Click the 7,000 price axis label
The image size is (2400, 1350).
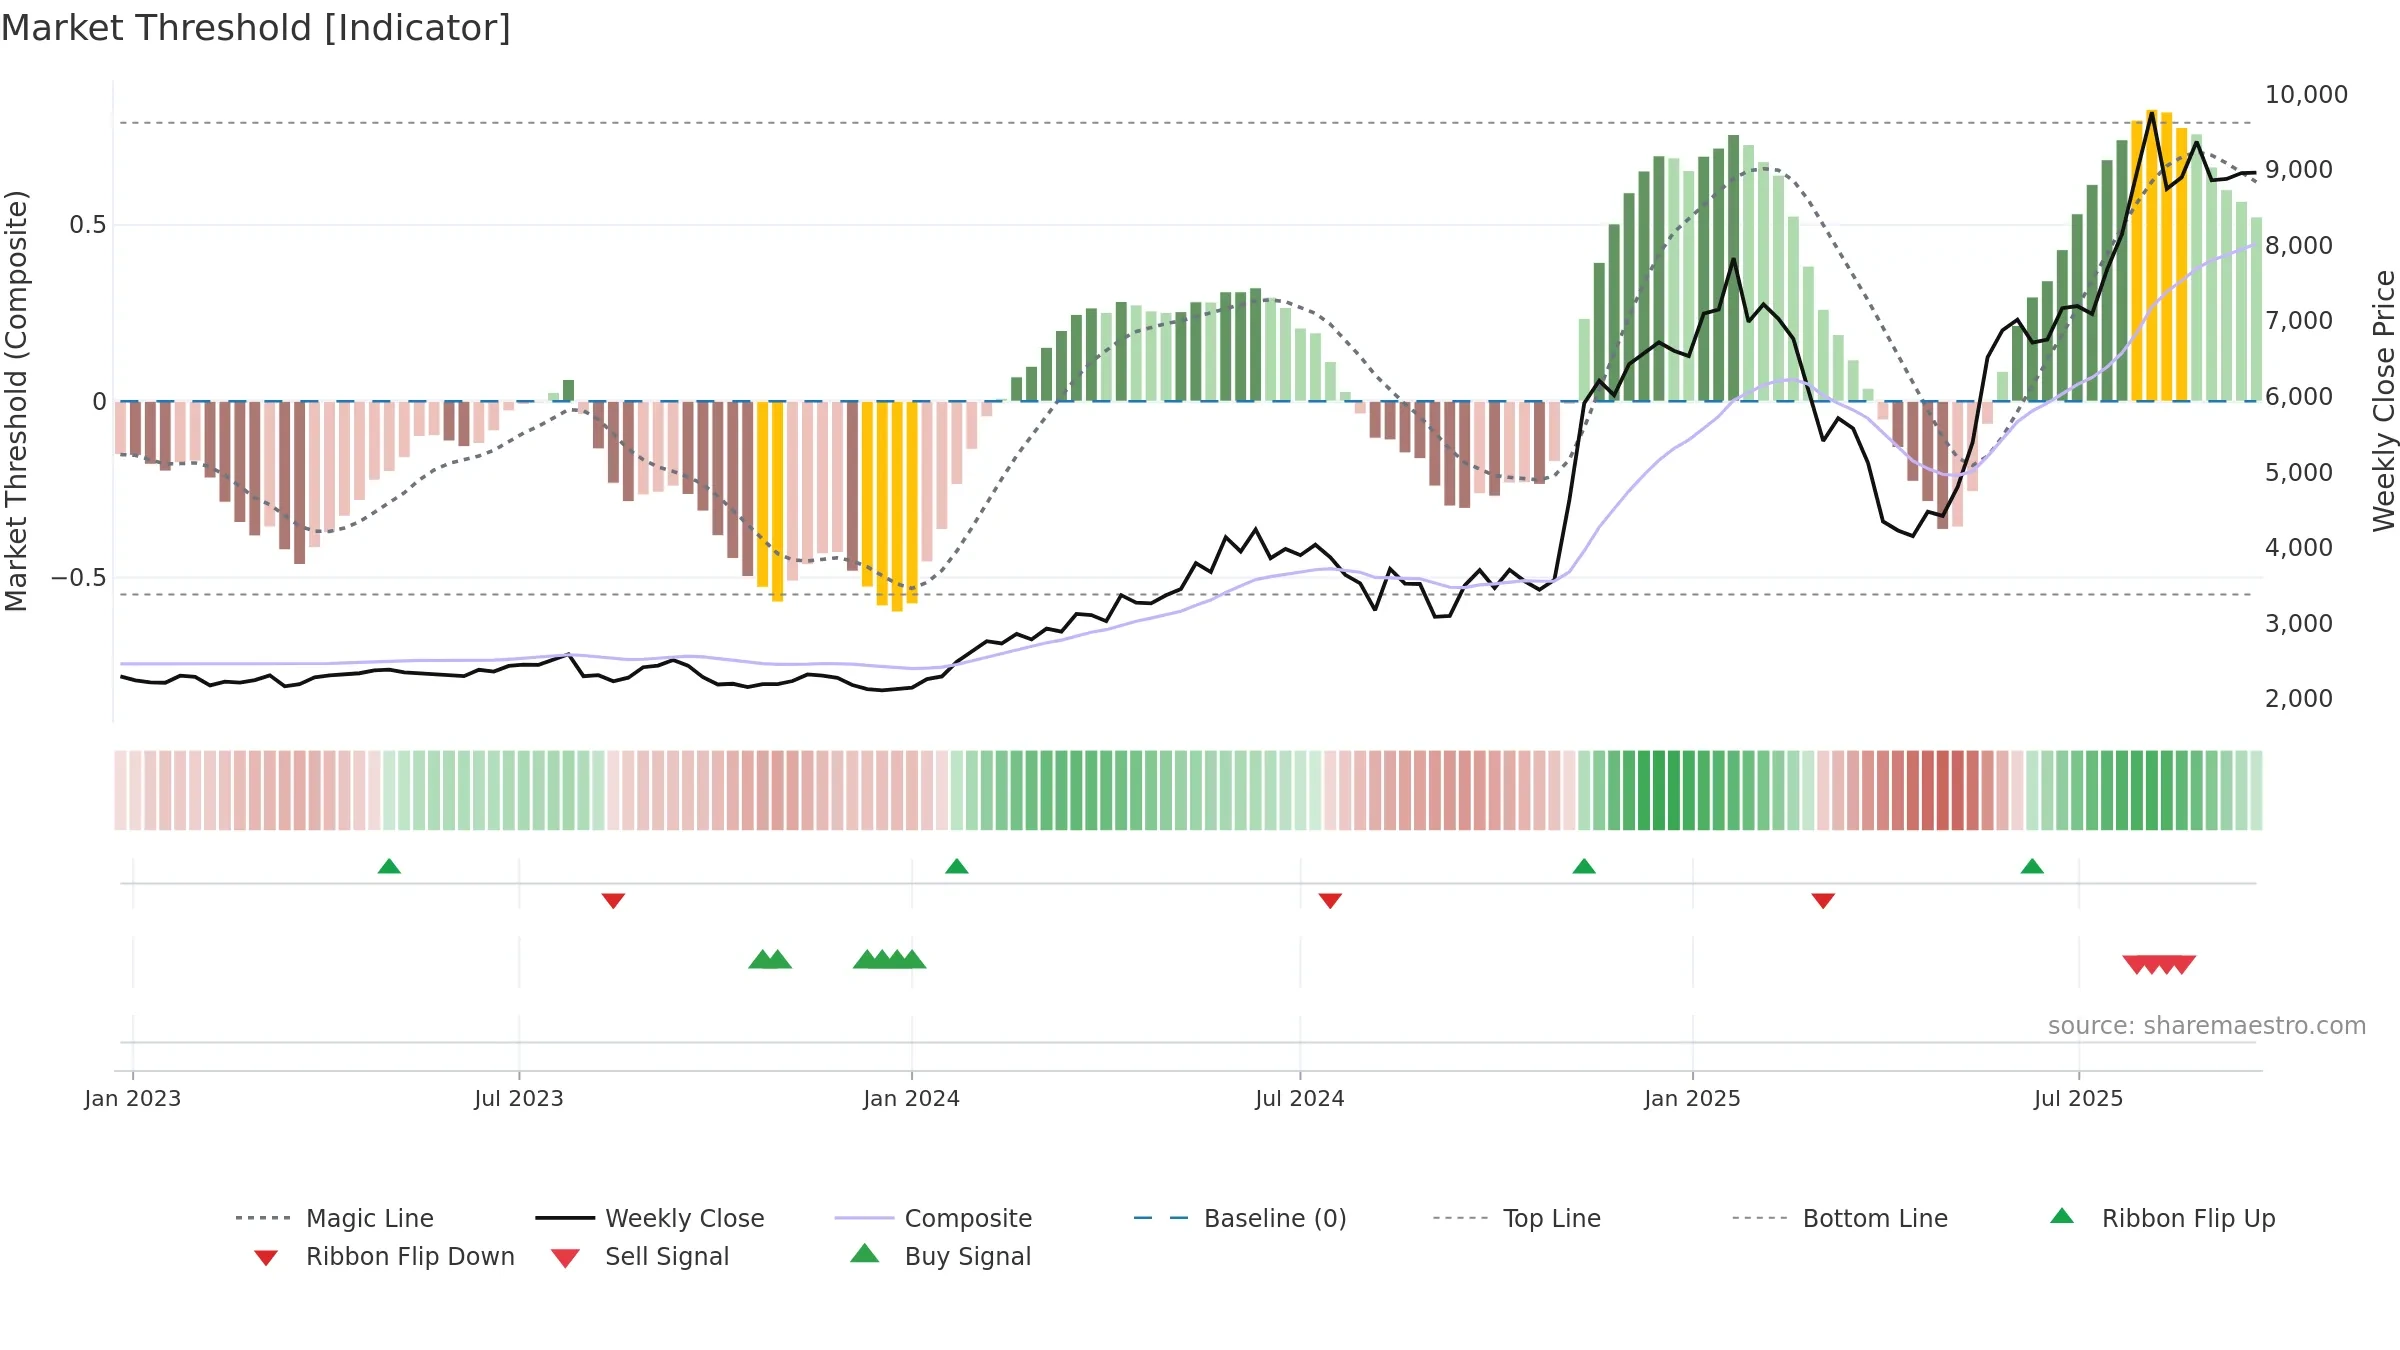[x=2299, y=321]
